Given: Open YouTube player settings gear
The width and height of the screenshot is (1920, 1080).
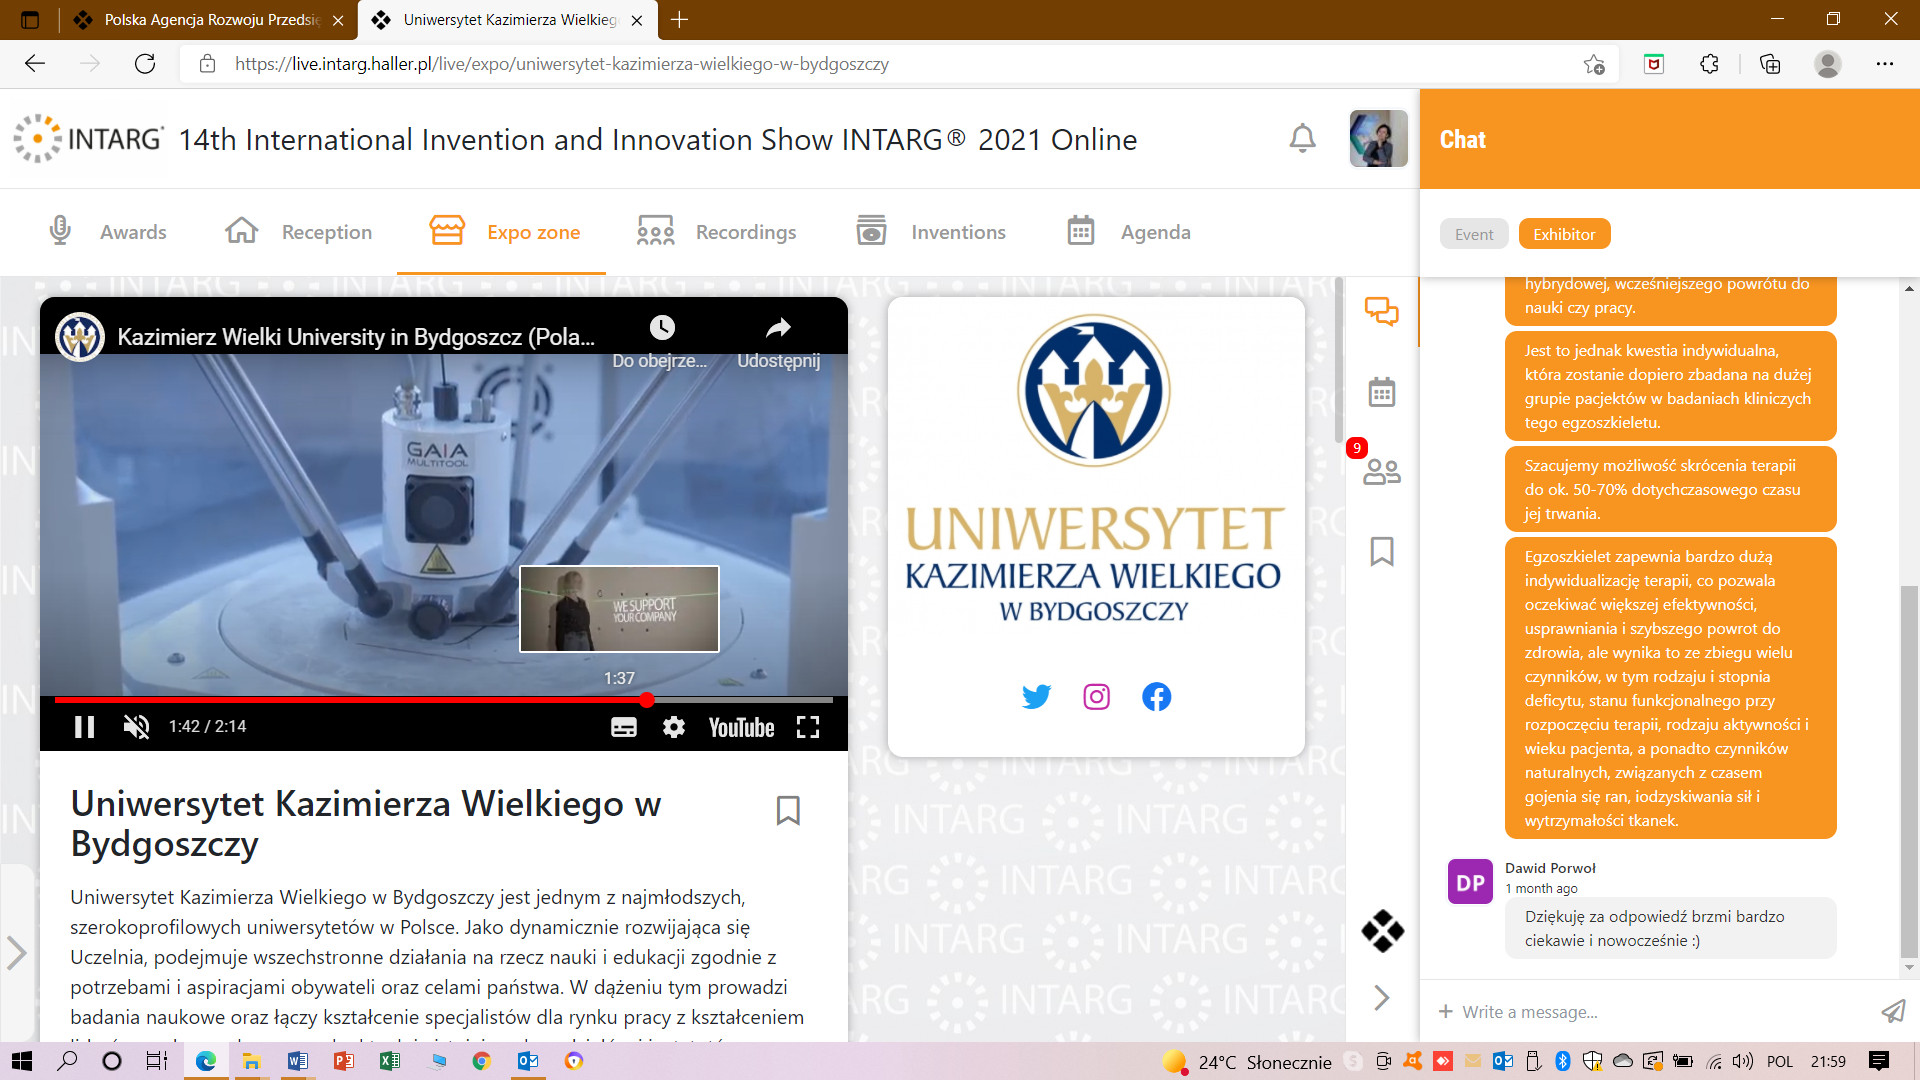Looking at the screenshot, I should [x=674, y=727].
